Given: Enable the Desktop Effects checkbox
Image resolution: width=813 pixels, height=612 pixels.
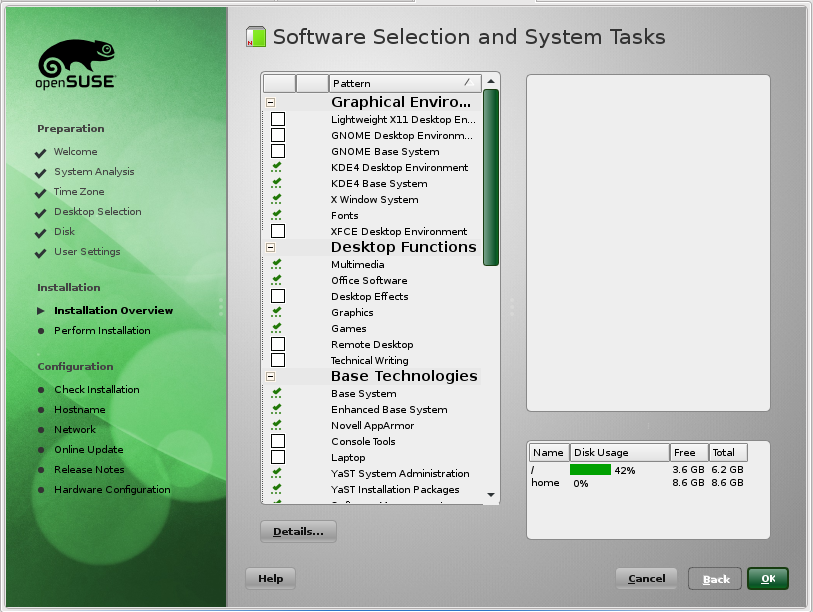Looking at the screenshot, I should point(278,296).
